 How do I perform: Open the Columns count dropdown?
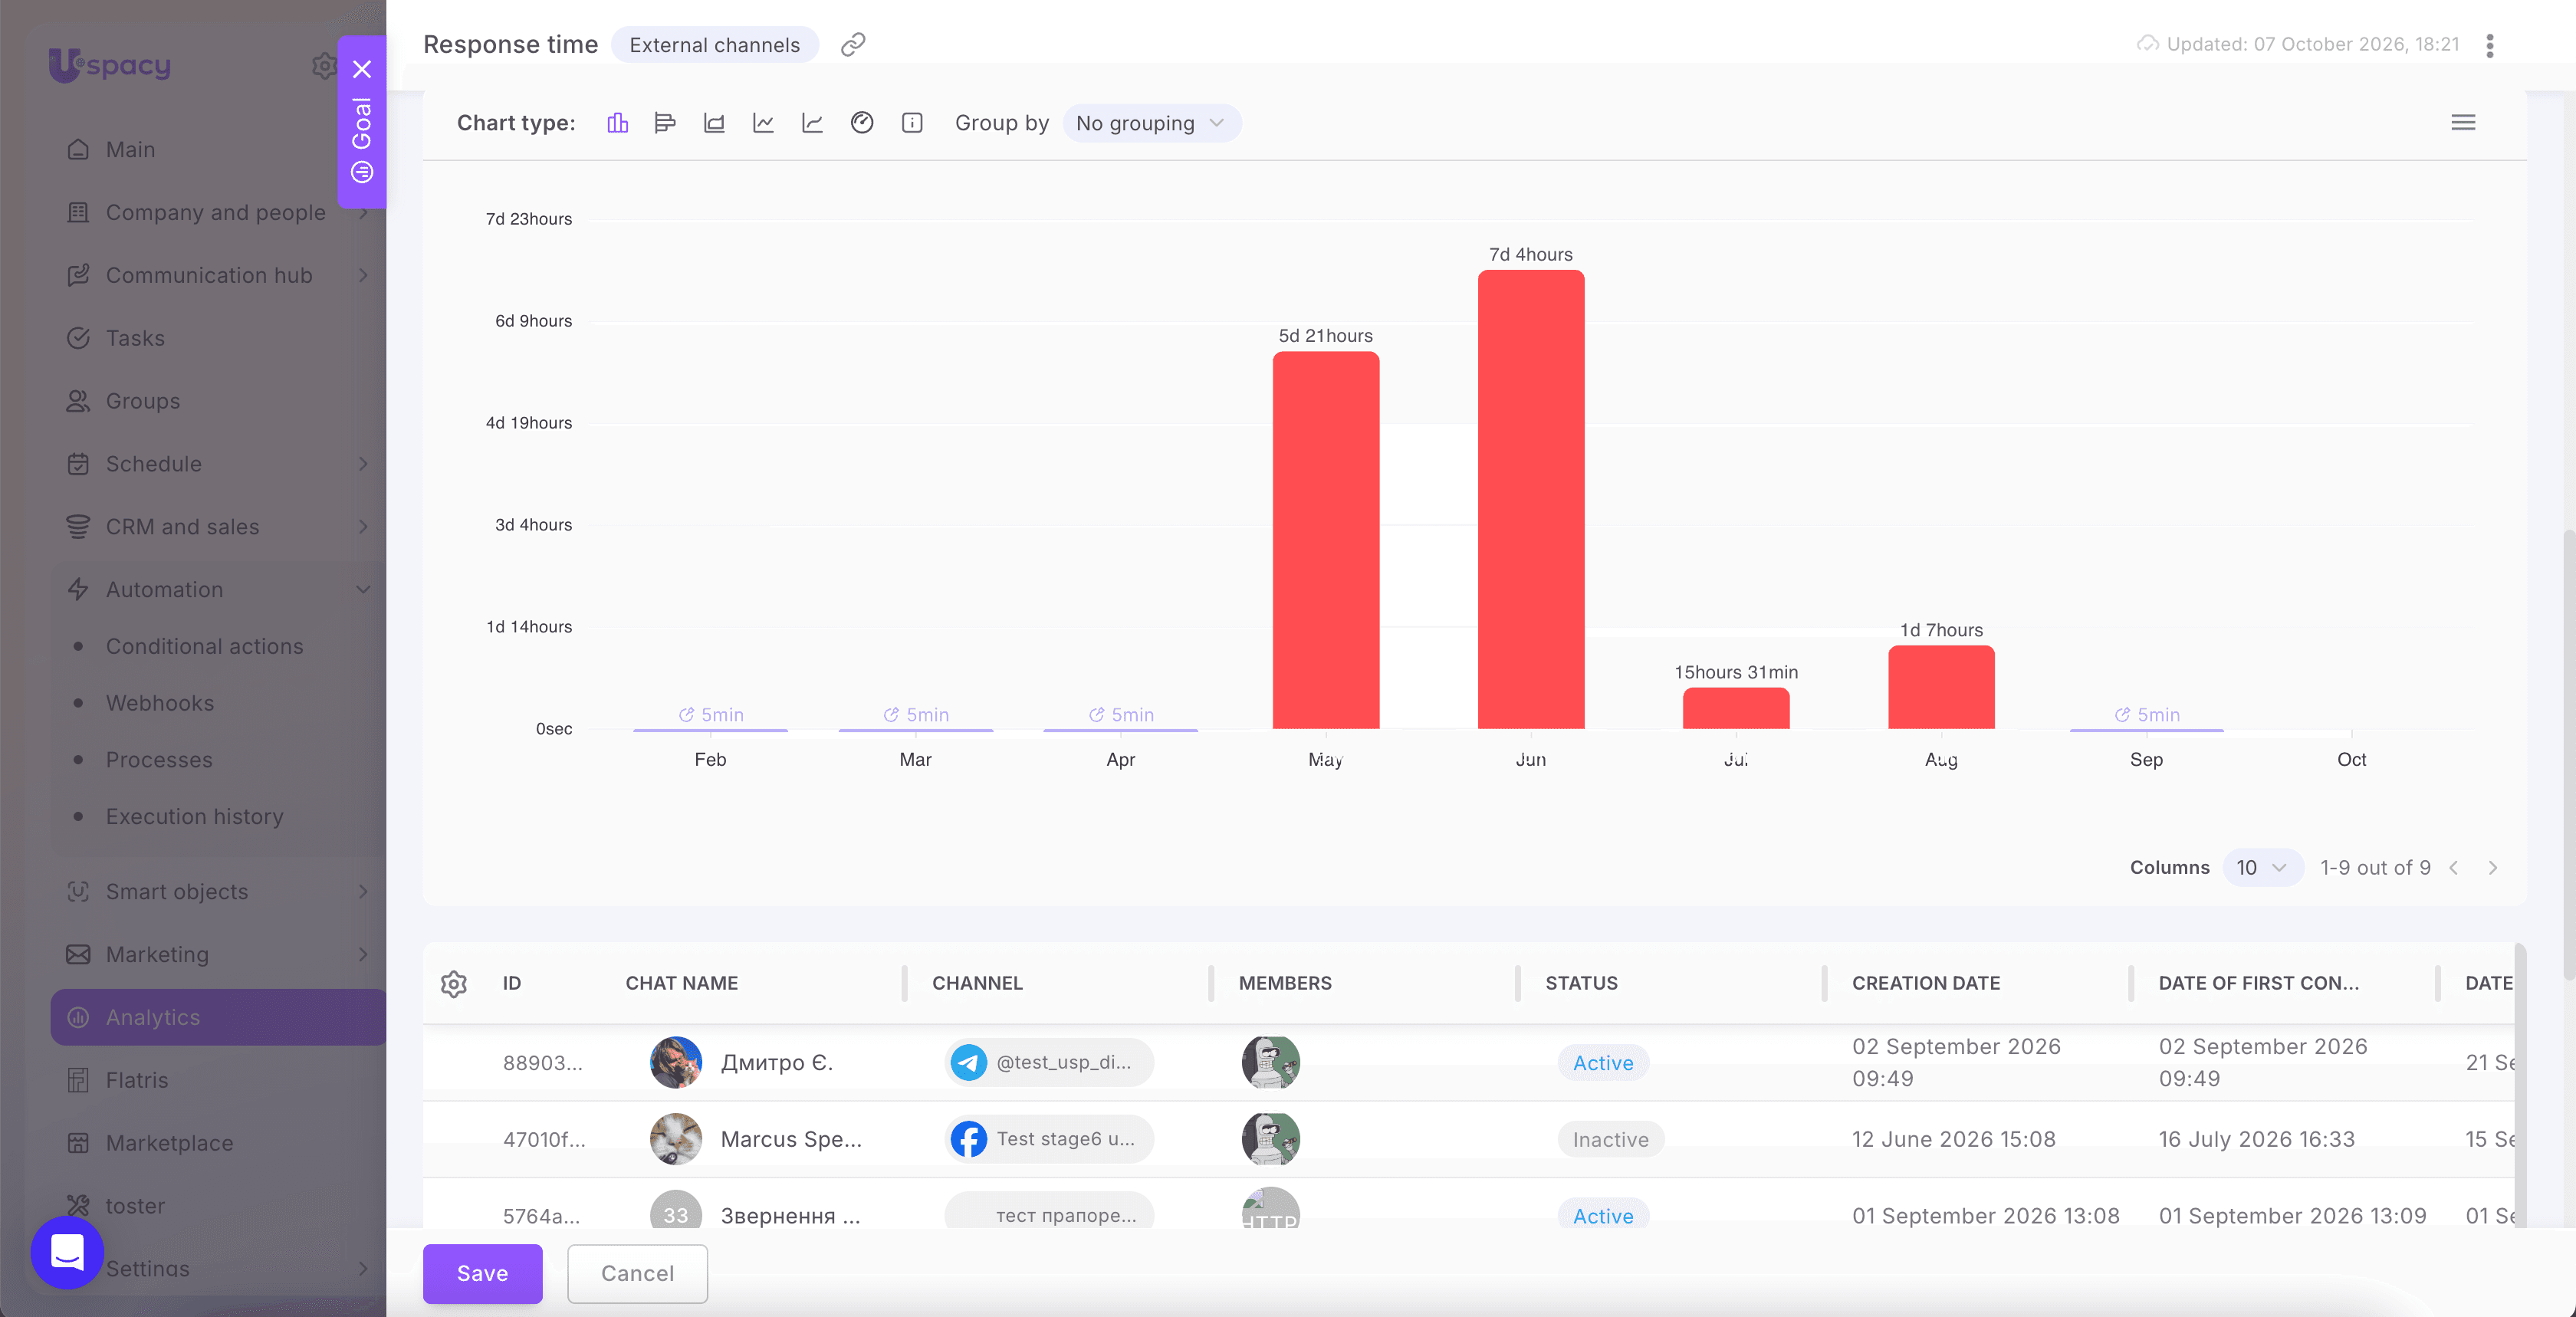tap(2262, 867)
